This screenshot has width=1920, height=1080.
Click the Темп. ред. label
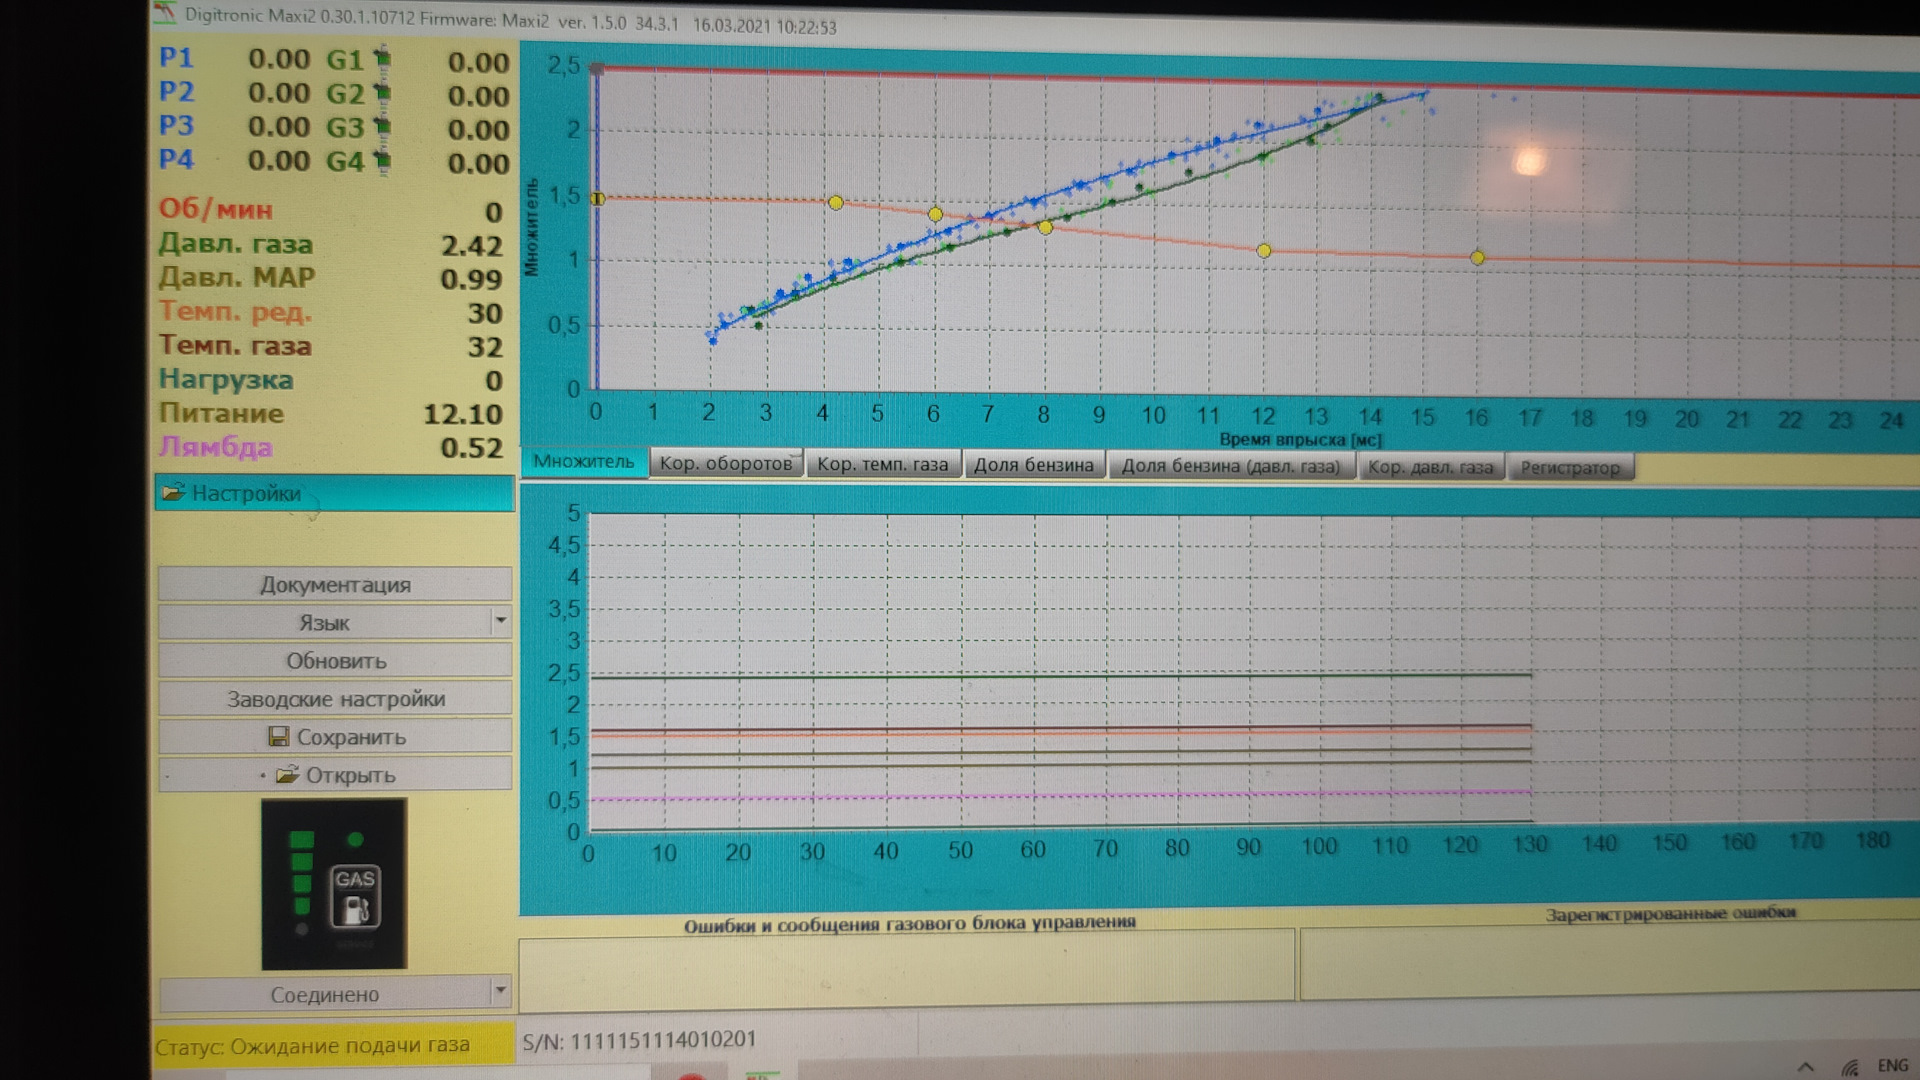[x=235, y=312]
